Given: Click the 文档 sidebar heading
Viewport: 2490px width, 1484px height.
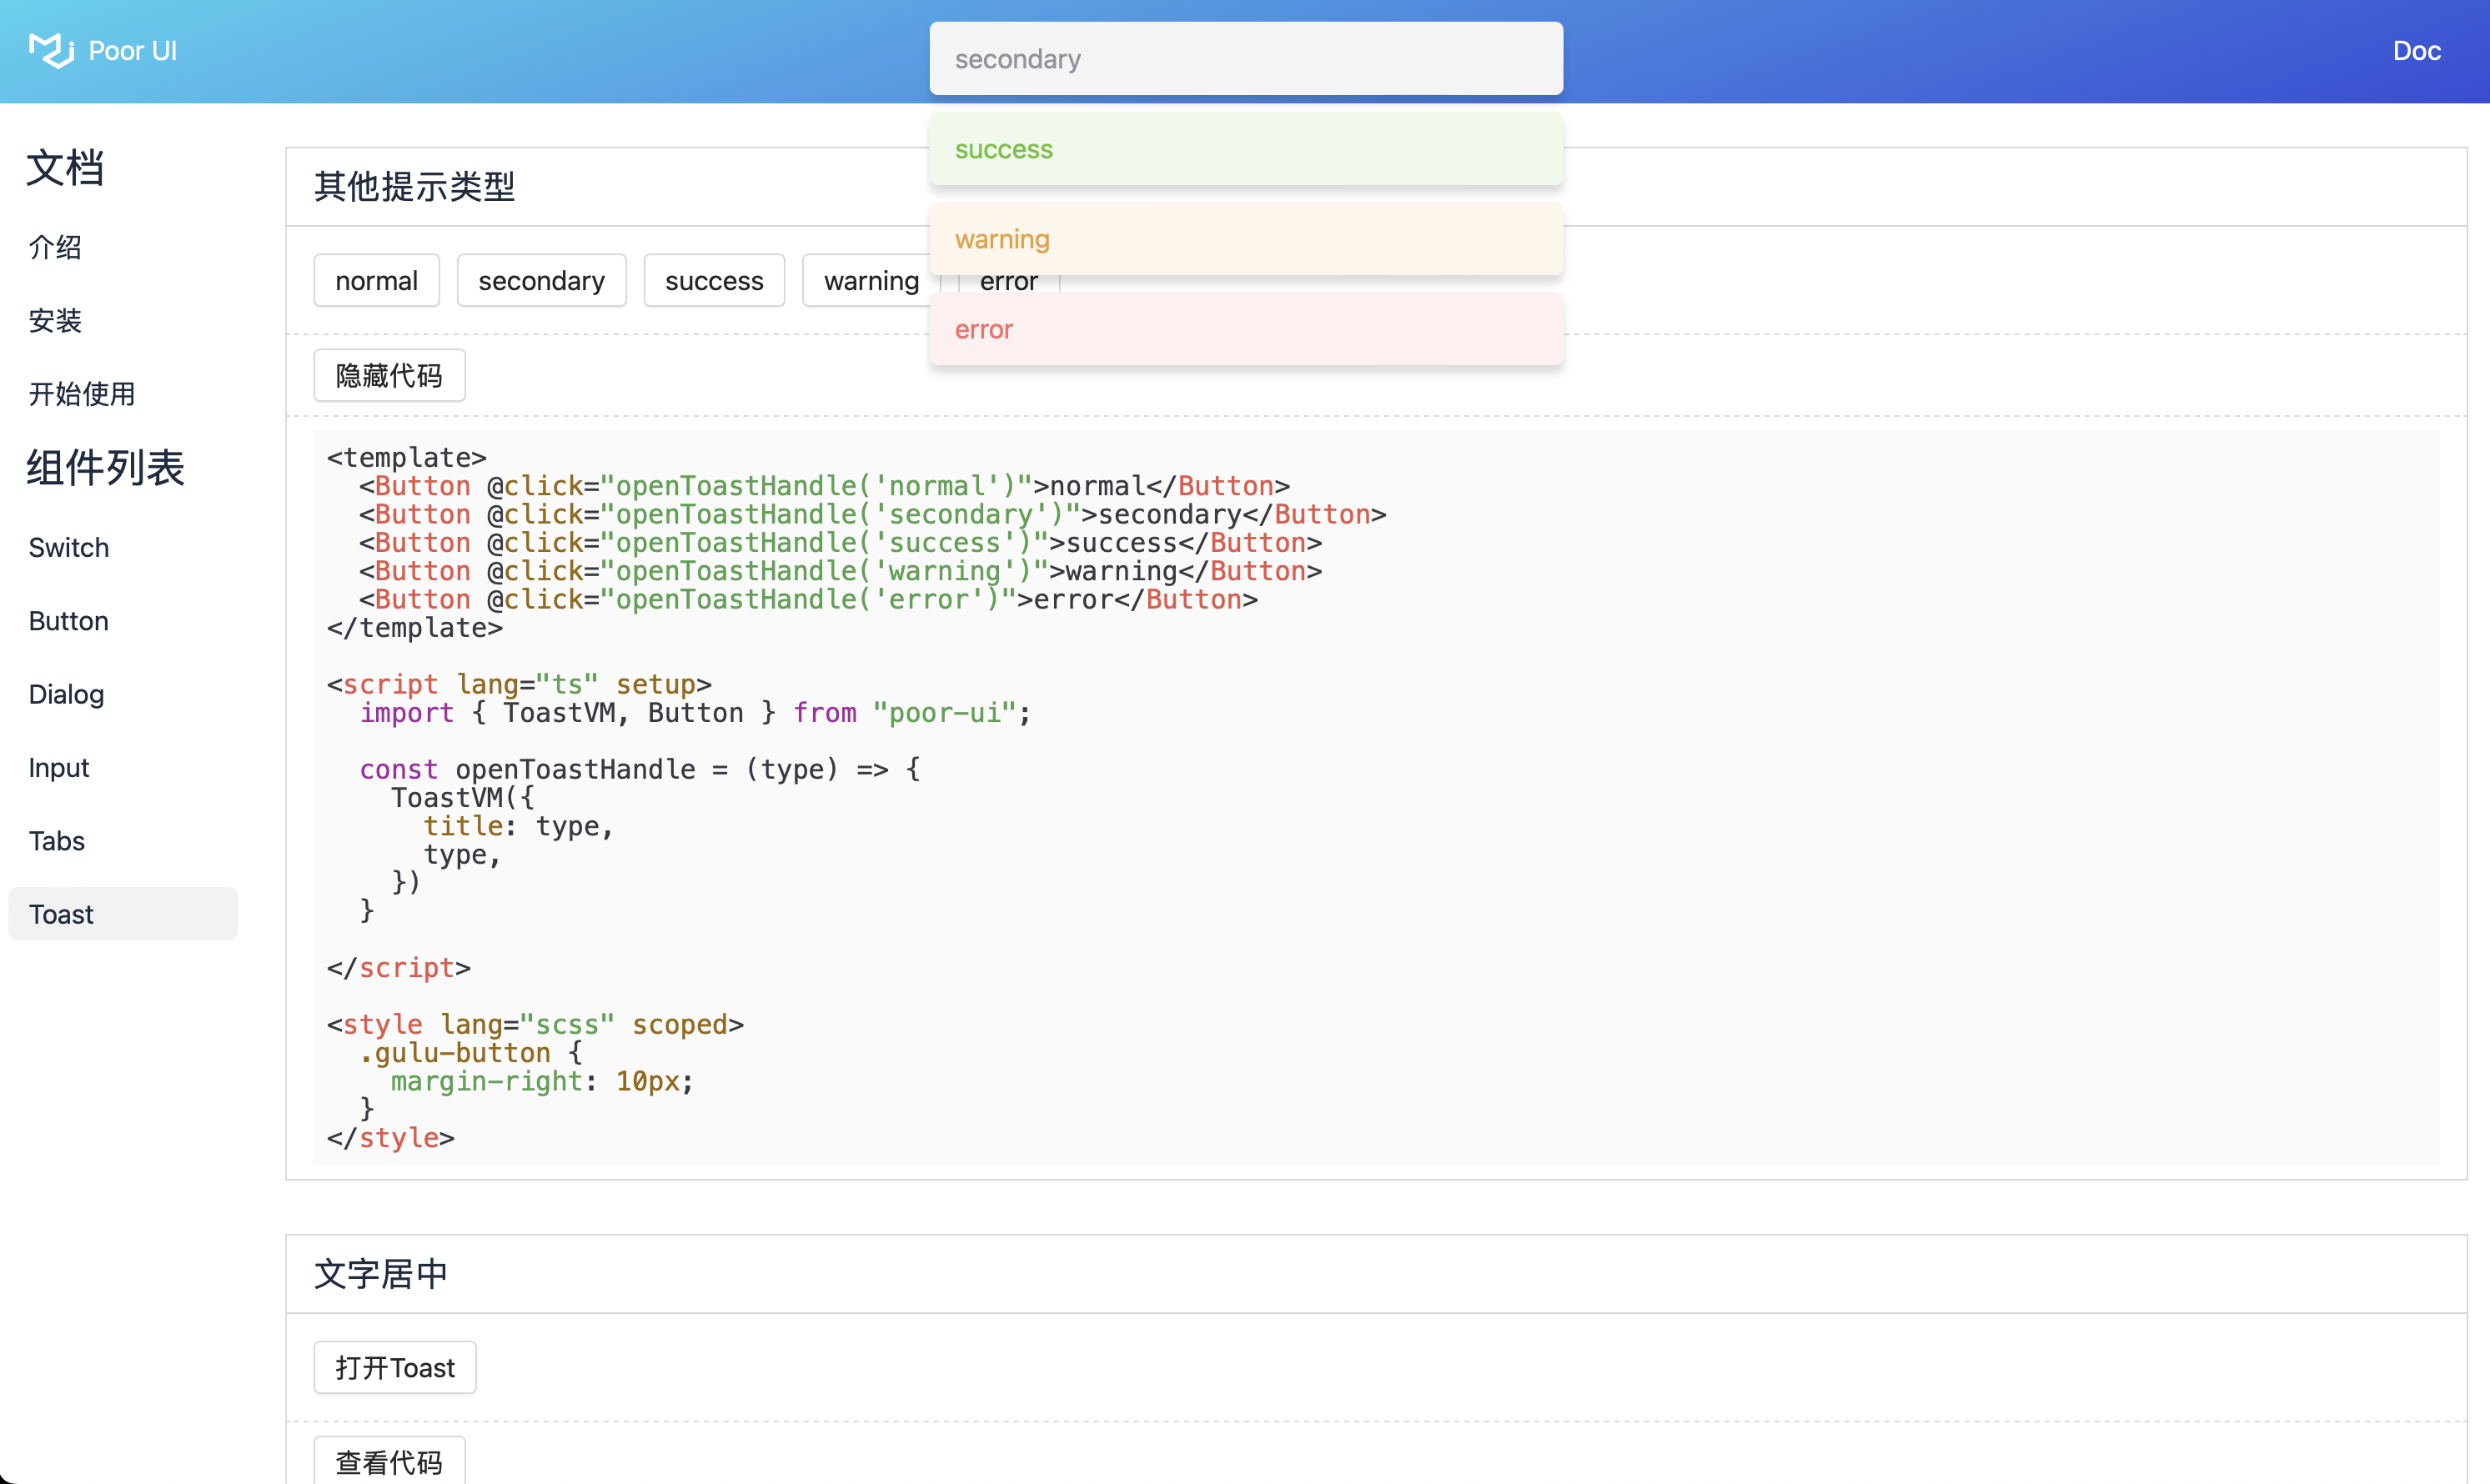Looking at the screenshot, I should click(x=65, y=167).
